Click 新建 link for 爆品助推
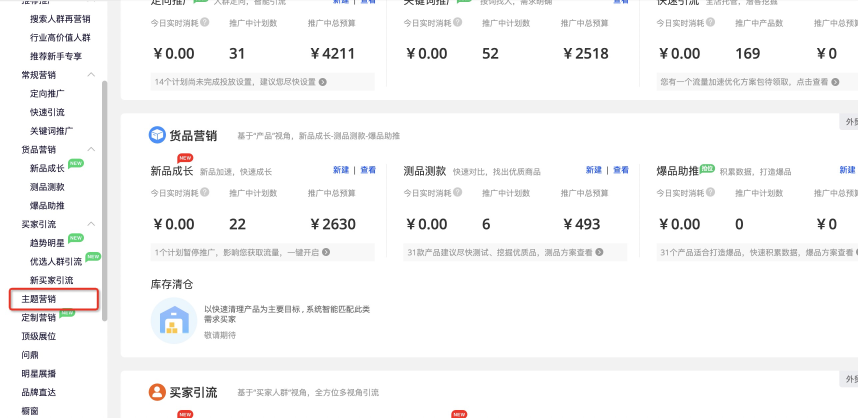The image size is (858, 418). [847, 170]
